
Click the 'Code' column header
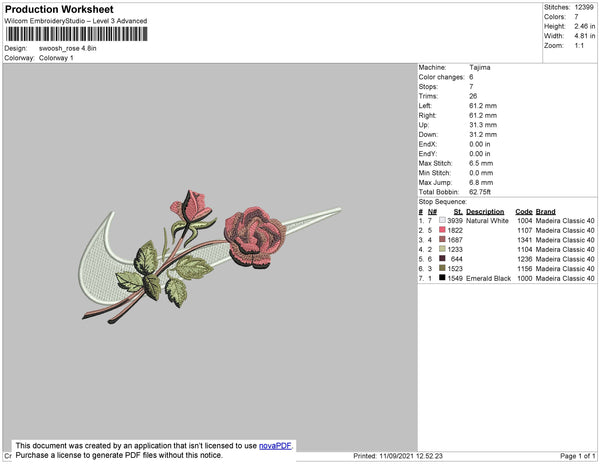pyautogui.click(x=524, y=212)
